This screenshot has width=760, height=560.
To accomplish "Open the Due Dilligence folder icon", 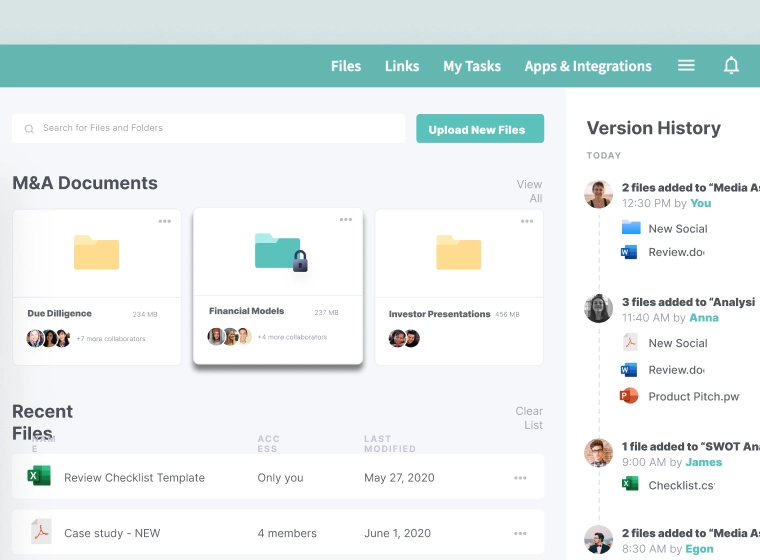I will (96, 252).
